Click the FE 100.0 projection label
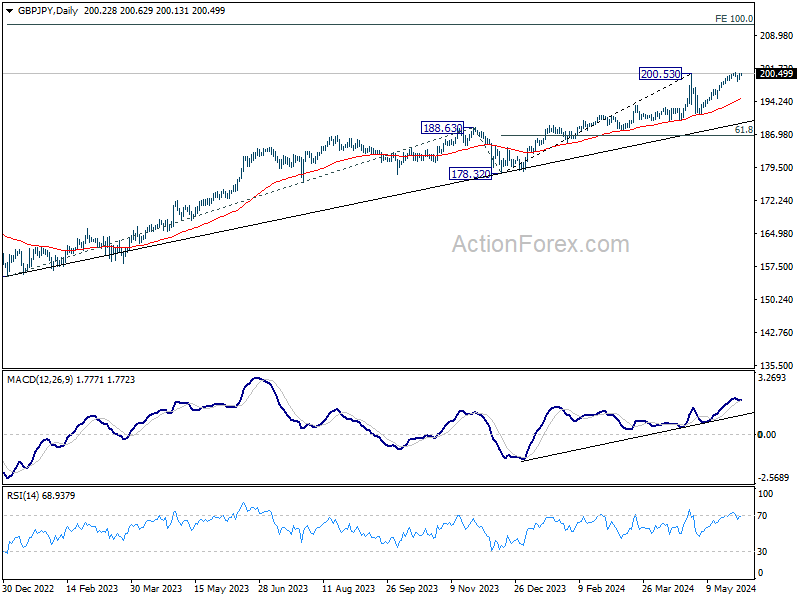 click(x=734, y=19)
